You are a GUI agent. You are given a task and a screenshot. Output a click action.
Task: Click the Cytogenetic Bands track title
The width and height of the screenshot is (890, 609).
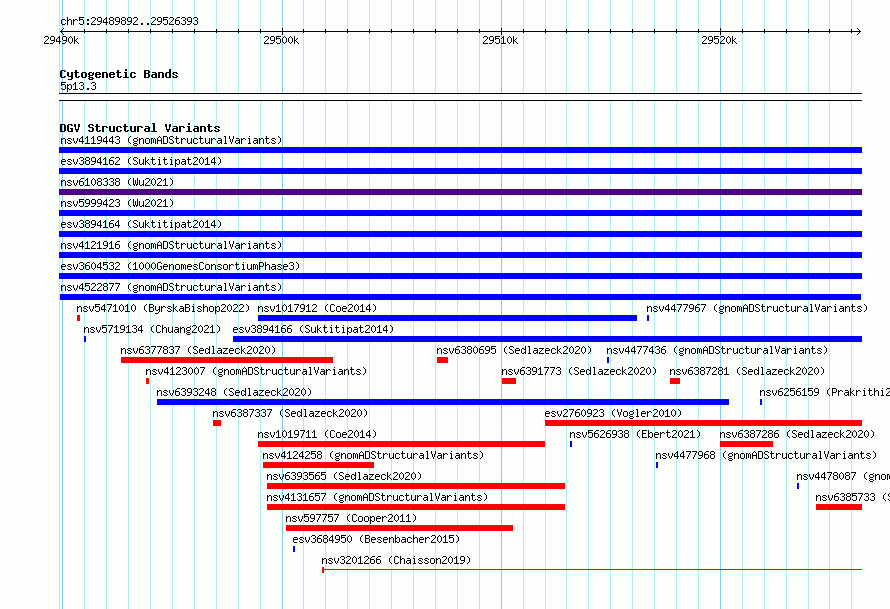click(119, 74)
